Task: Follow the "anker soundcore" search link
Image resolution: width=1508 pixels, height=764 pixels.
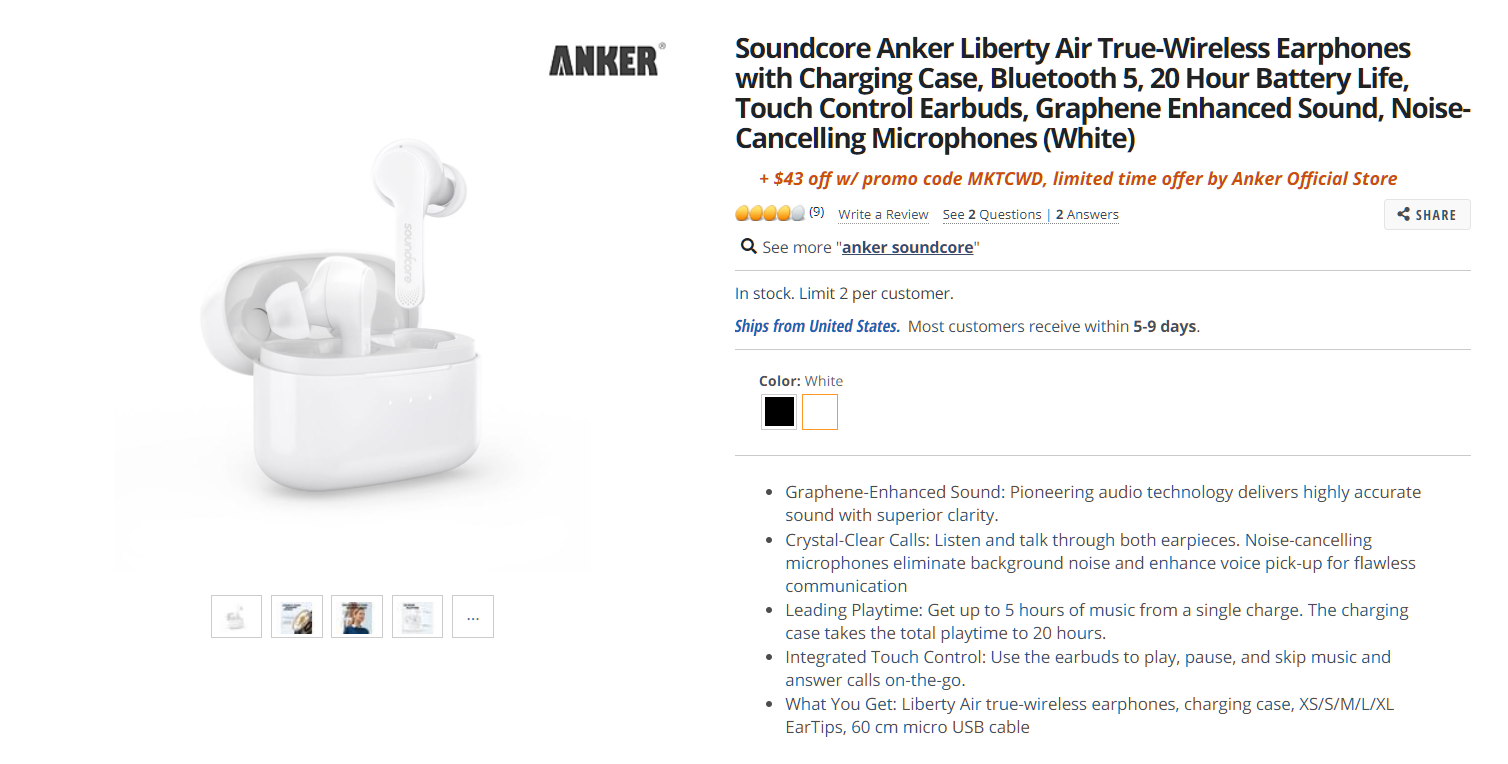Action: [x=907, y=247]
